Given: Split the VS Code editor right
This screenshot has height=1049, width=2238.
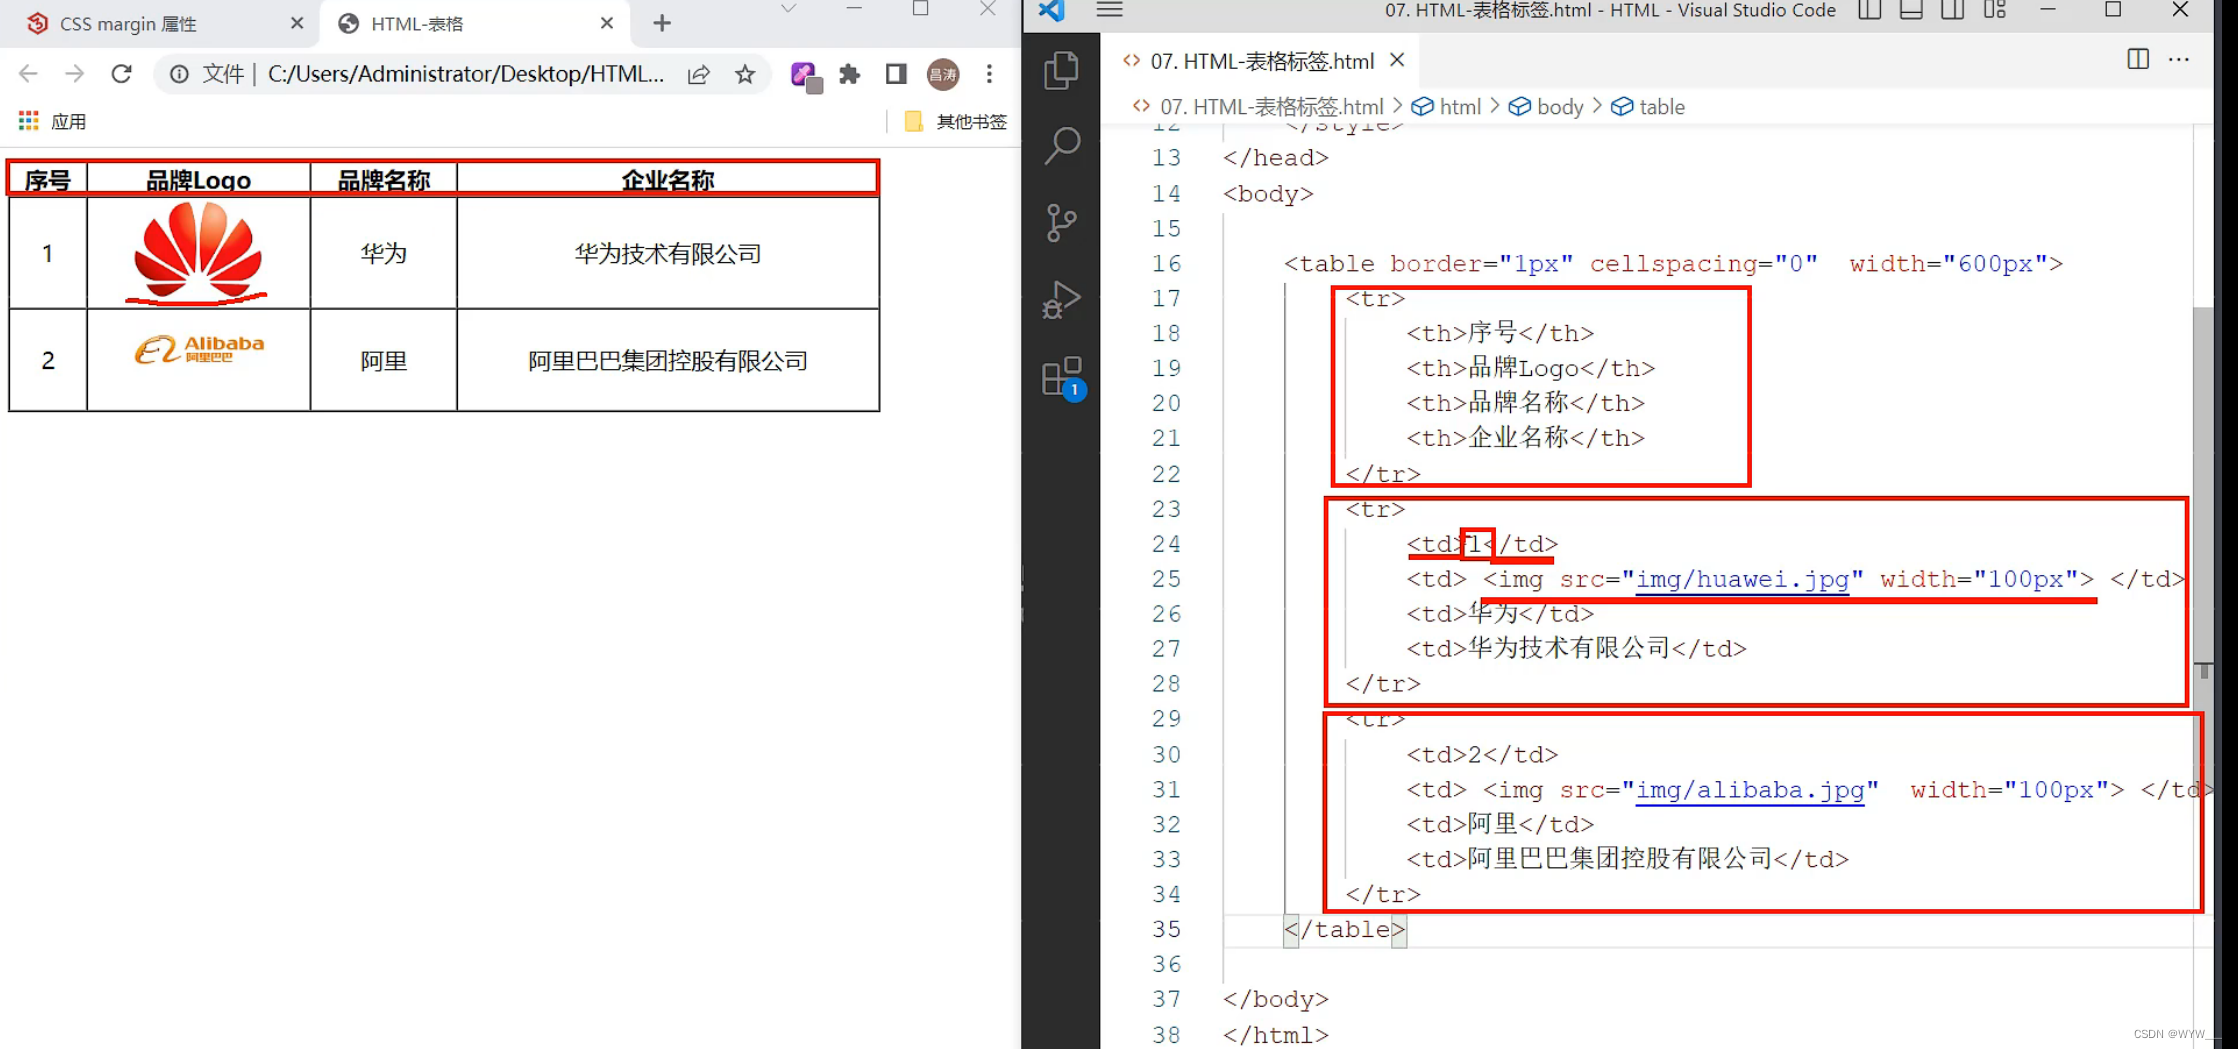Looking at the screenshot, I should [x=2138, y=60].
